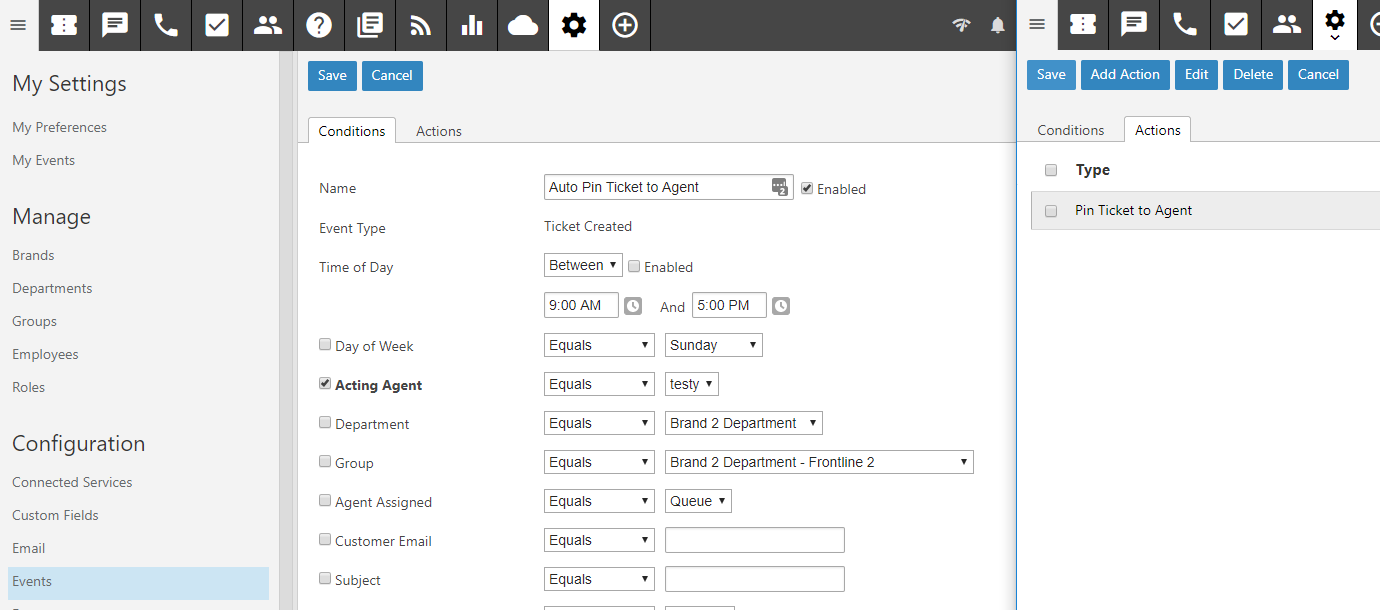Image resolution: width=1380 pixels, height=610 pixels.
Task: Switch to Conditions tab in right panel
Action: click(x=1070, y=130)
